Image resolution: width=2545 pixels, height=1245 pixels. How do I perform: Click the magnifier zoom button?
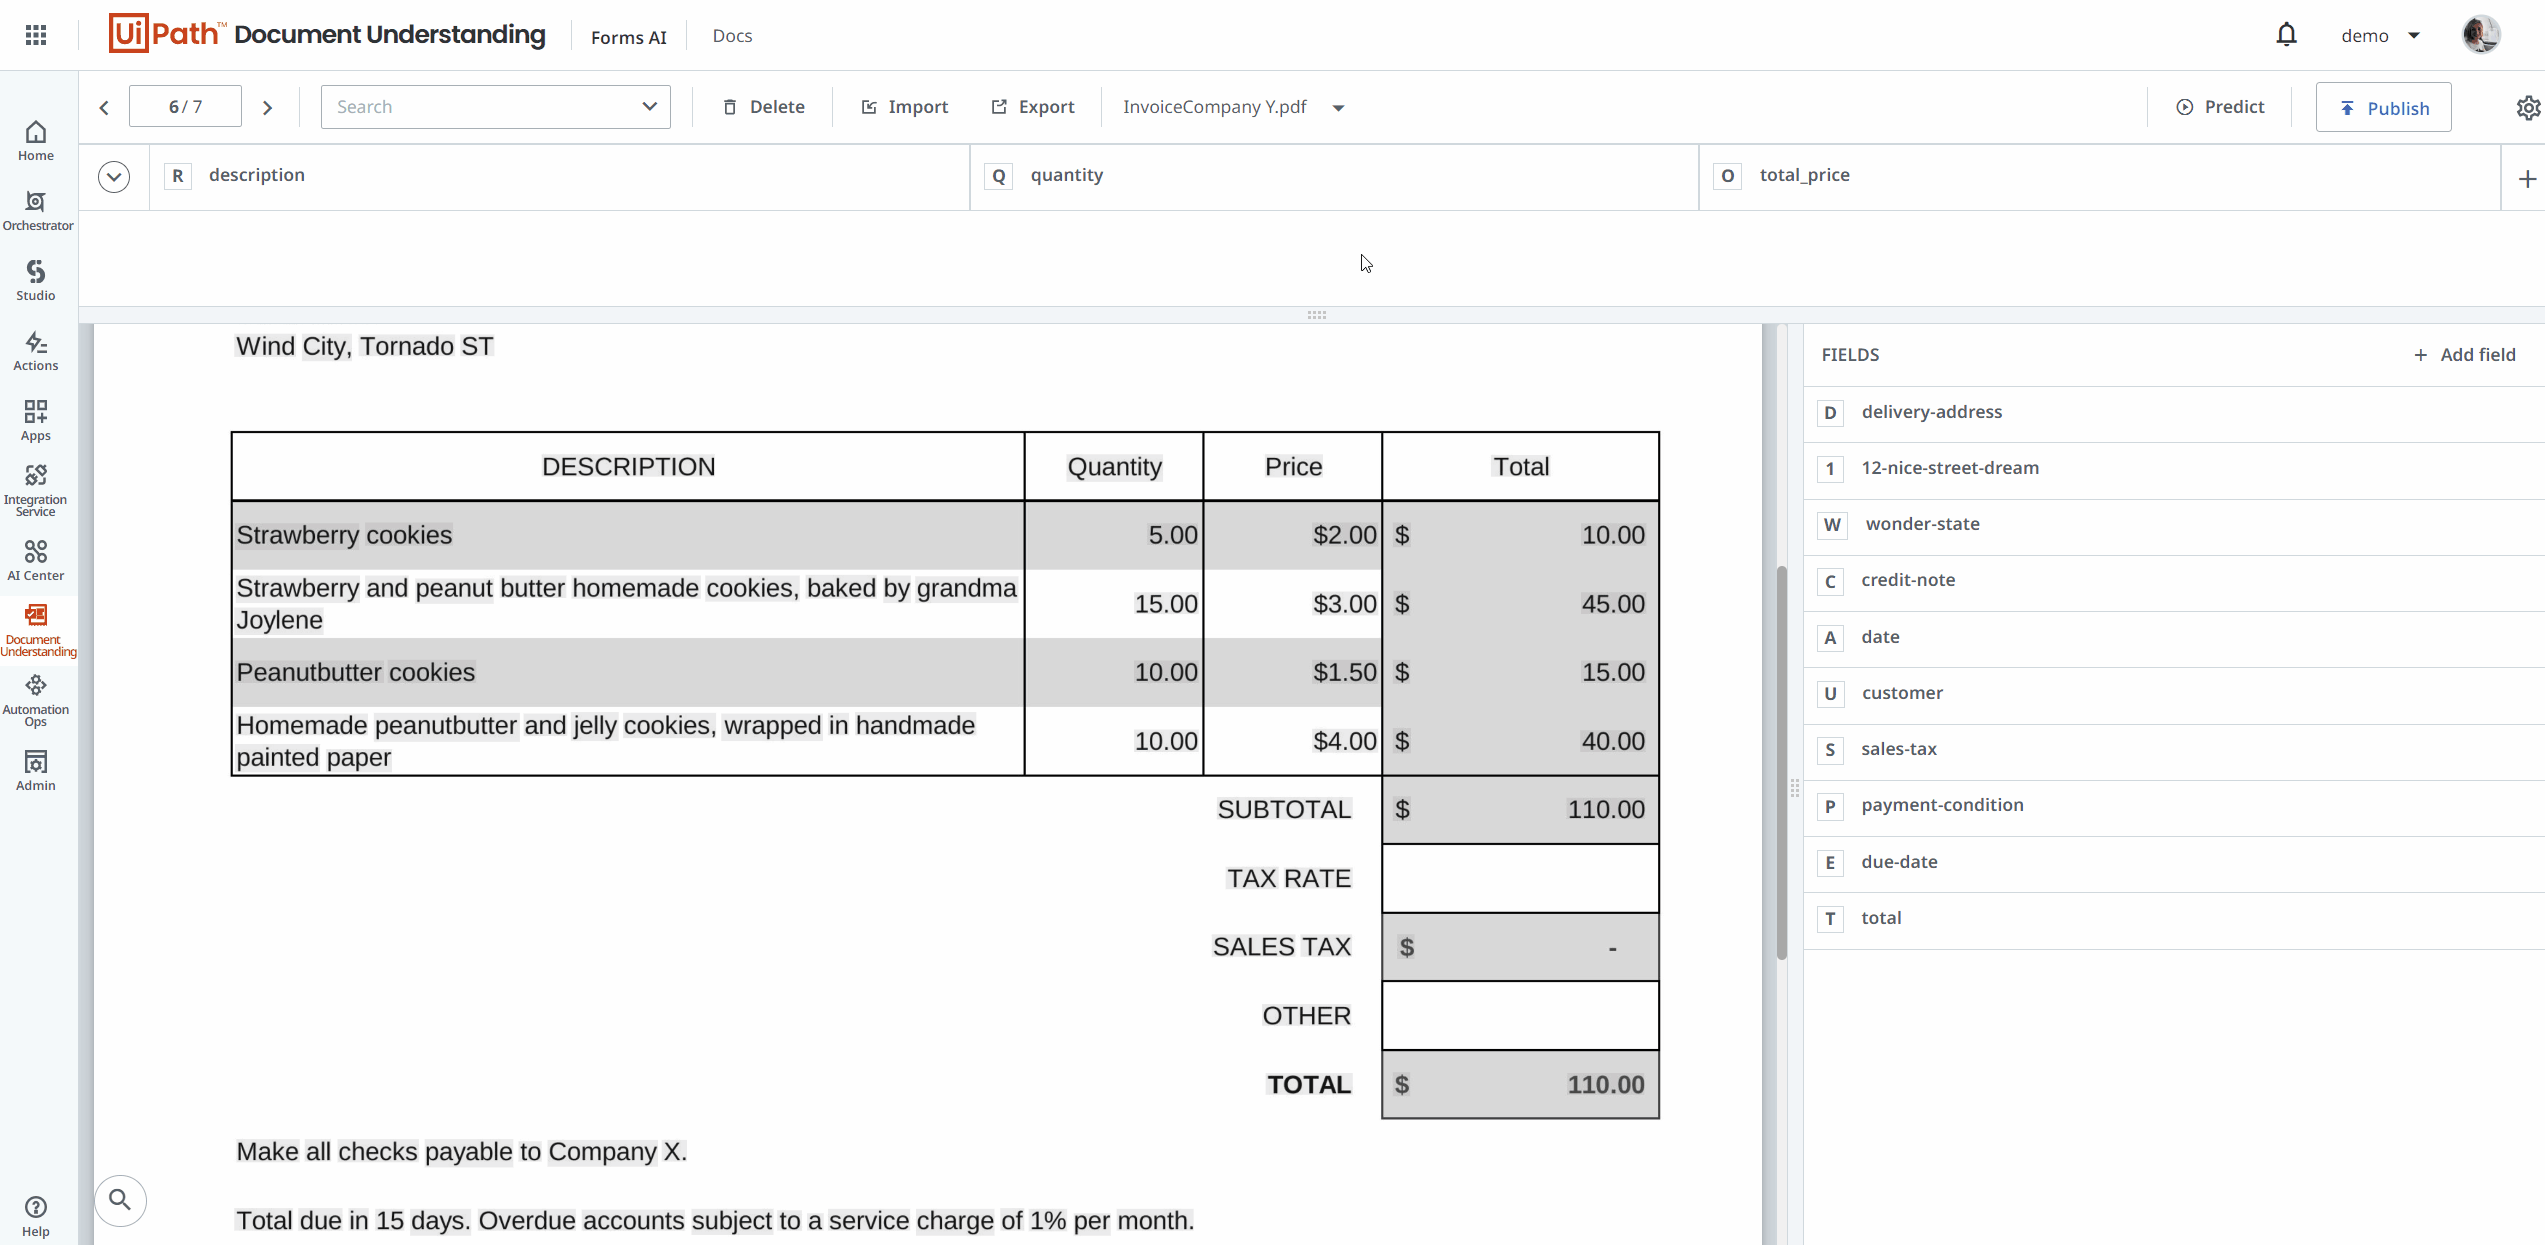tap(120, 1200)
